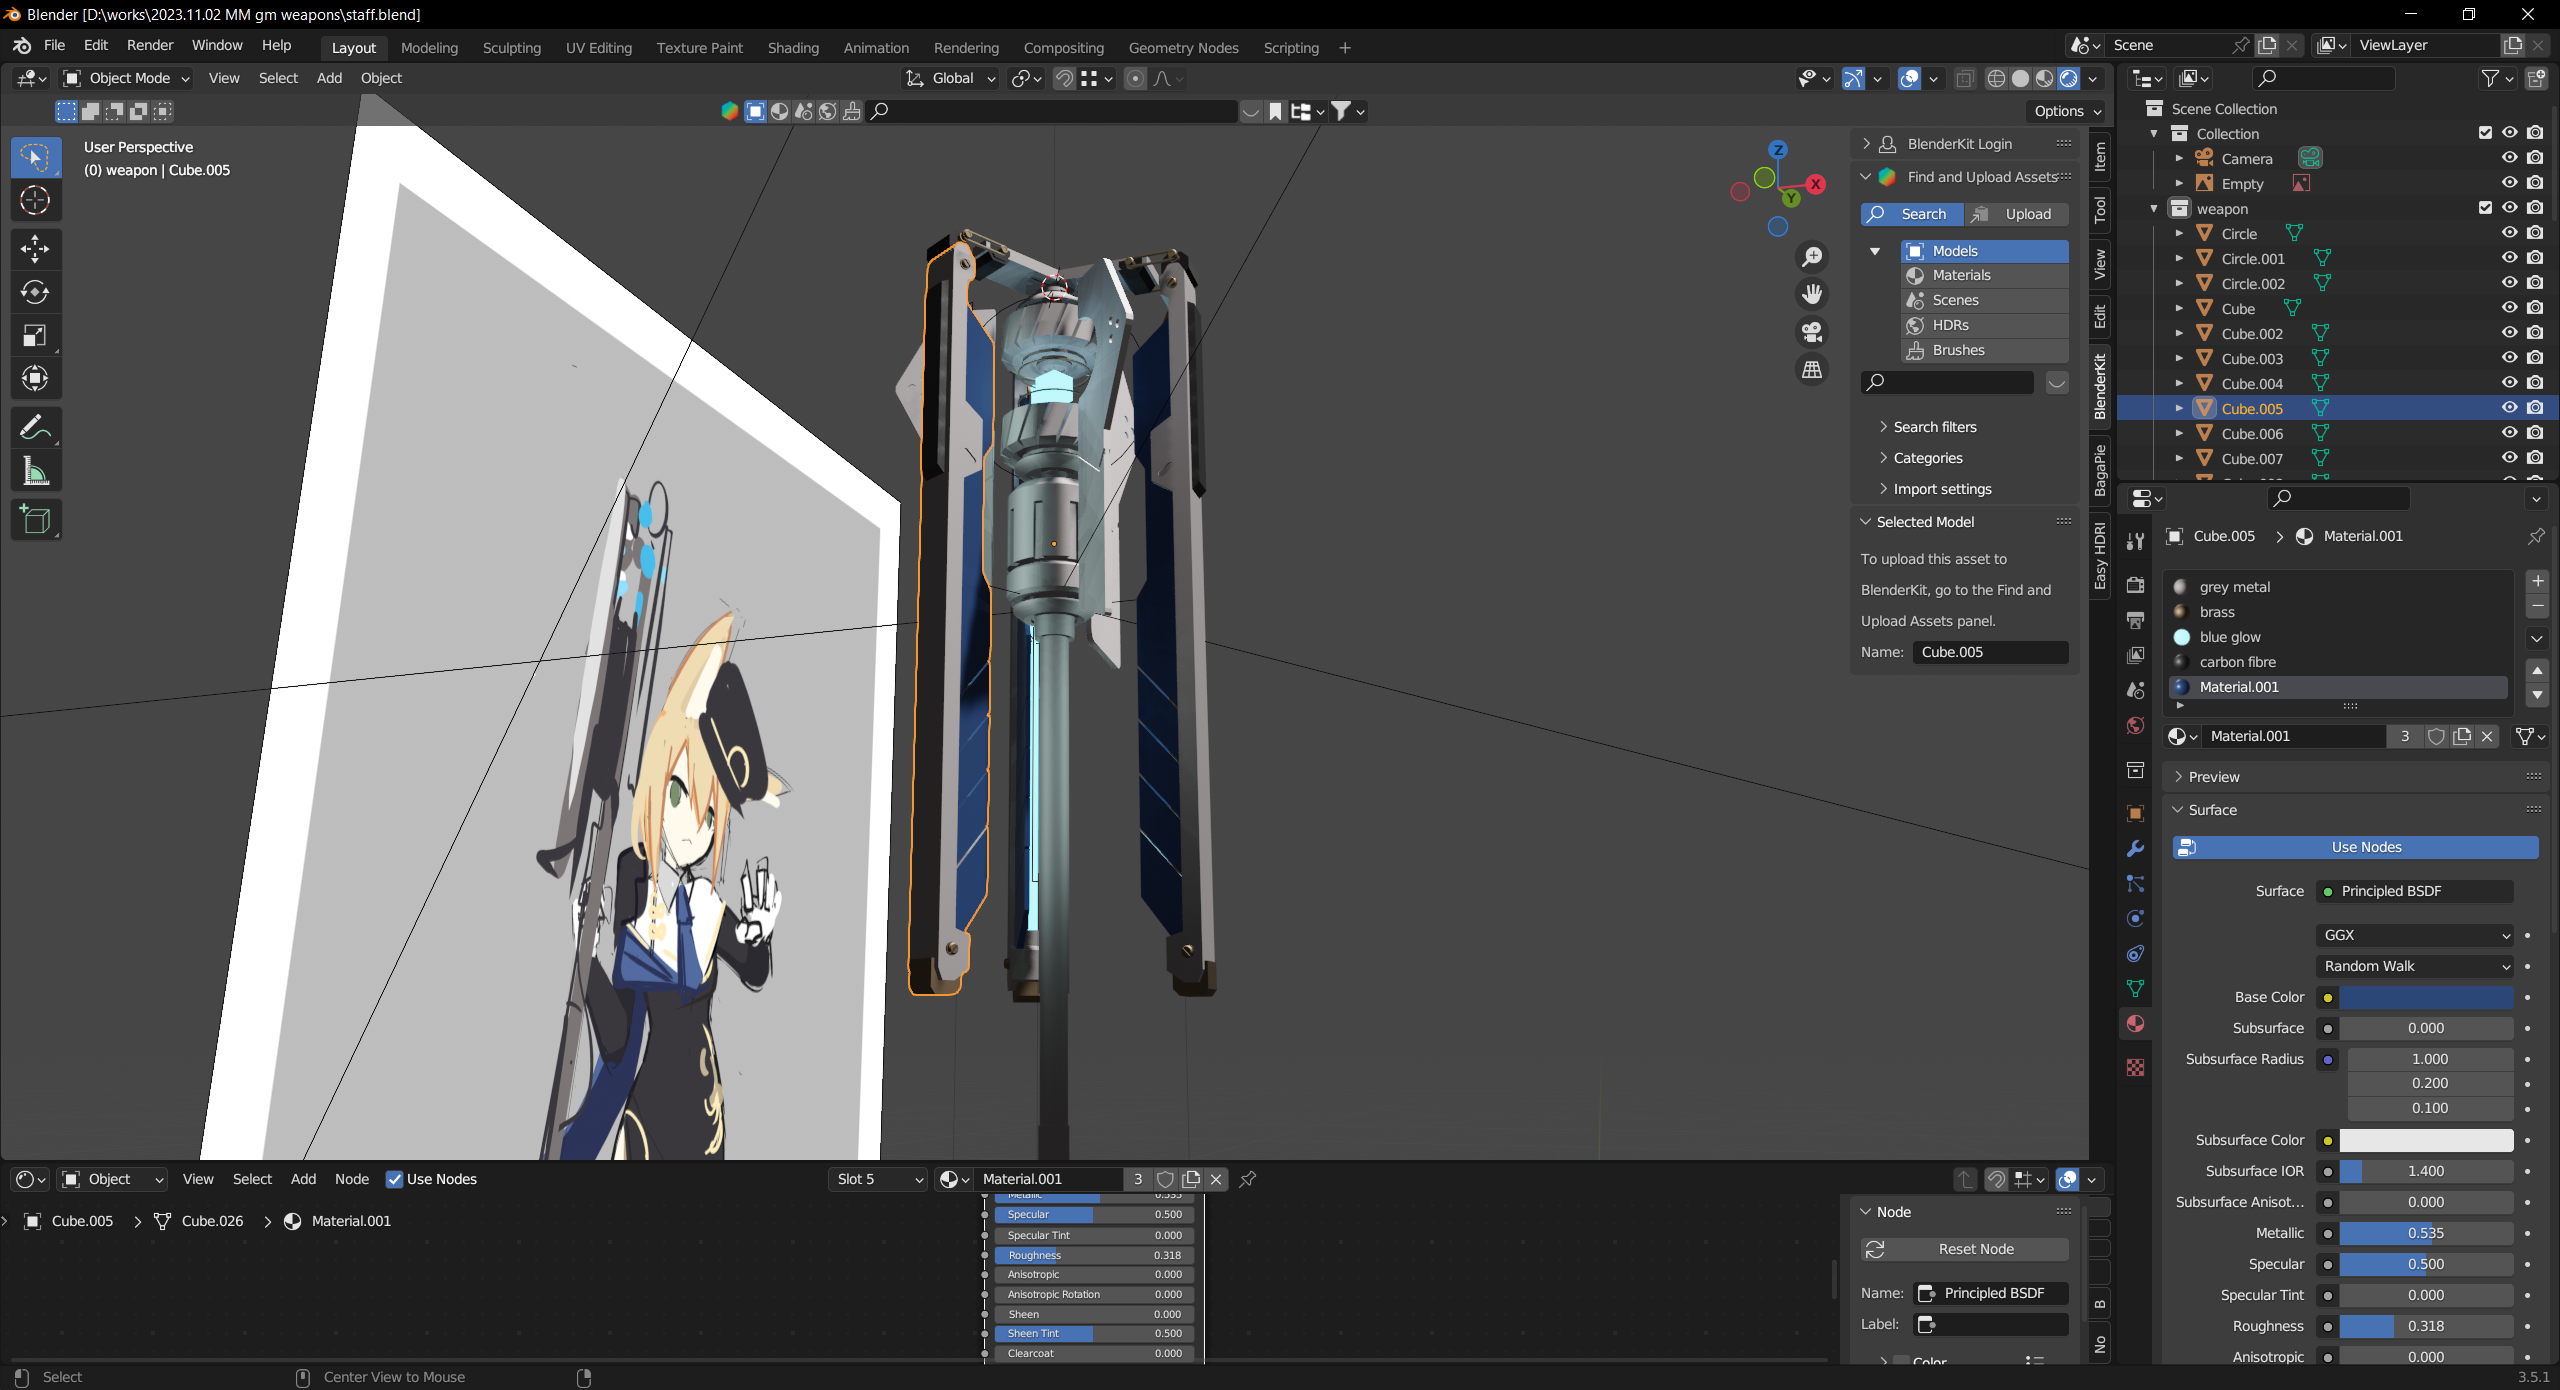The width and height of the screenshot is (2560, 1390).
Task: Open the BlenderKit sidebar tab
Action: click(x=2100, y=386)
